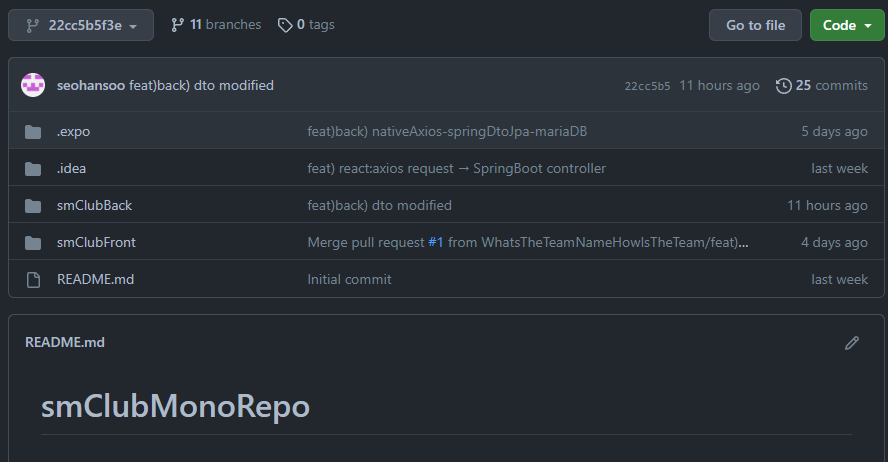Open the .idea folder
Image resolution: width=888 pixels, height=462 pixels.
click(71, 168)
